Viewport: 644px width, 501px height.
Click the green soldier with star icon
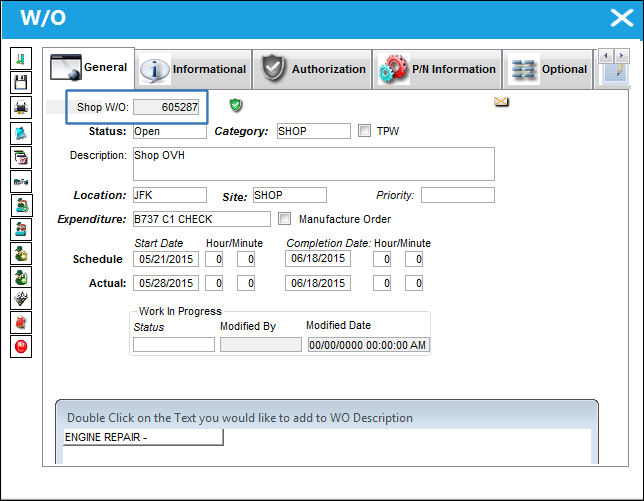pos(21,253)
